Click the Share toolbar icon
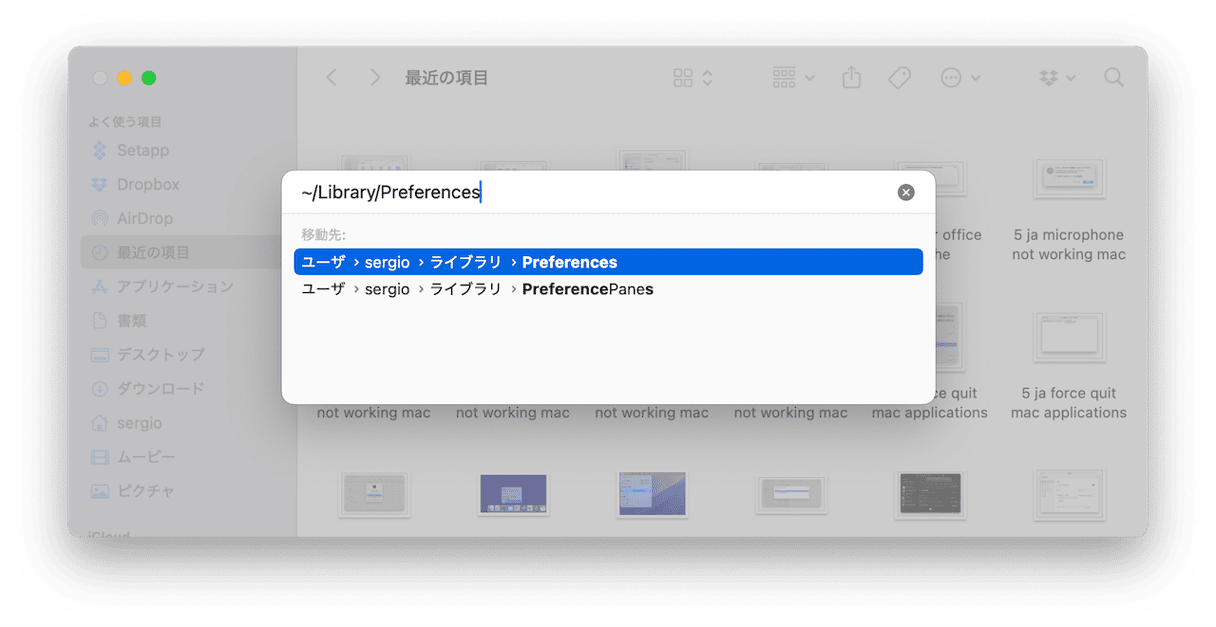The width and height of the screenshot is (1216, 627). click(851, 78)
